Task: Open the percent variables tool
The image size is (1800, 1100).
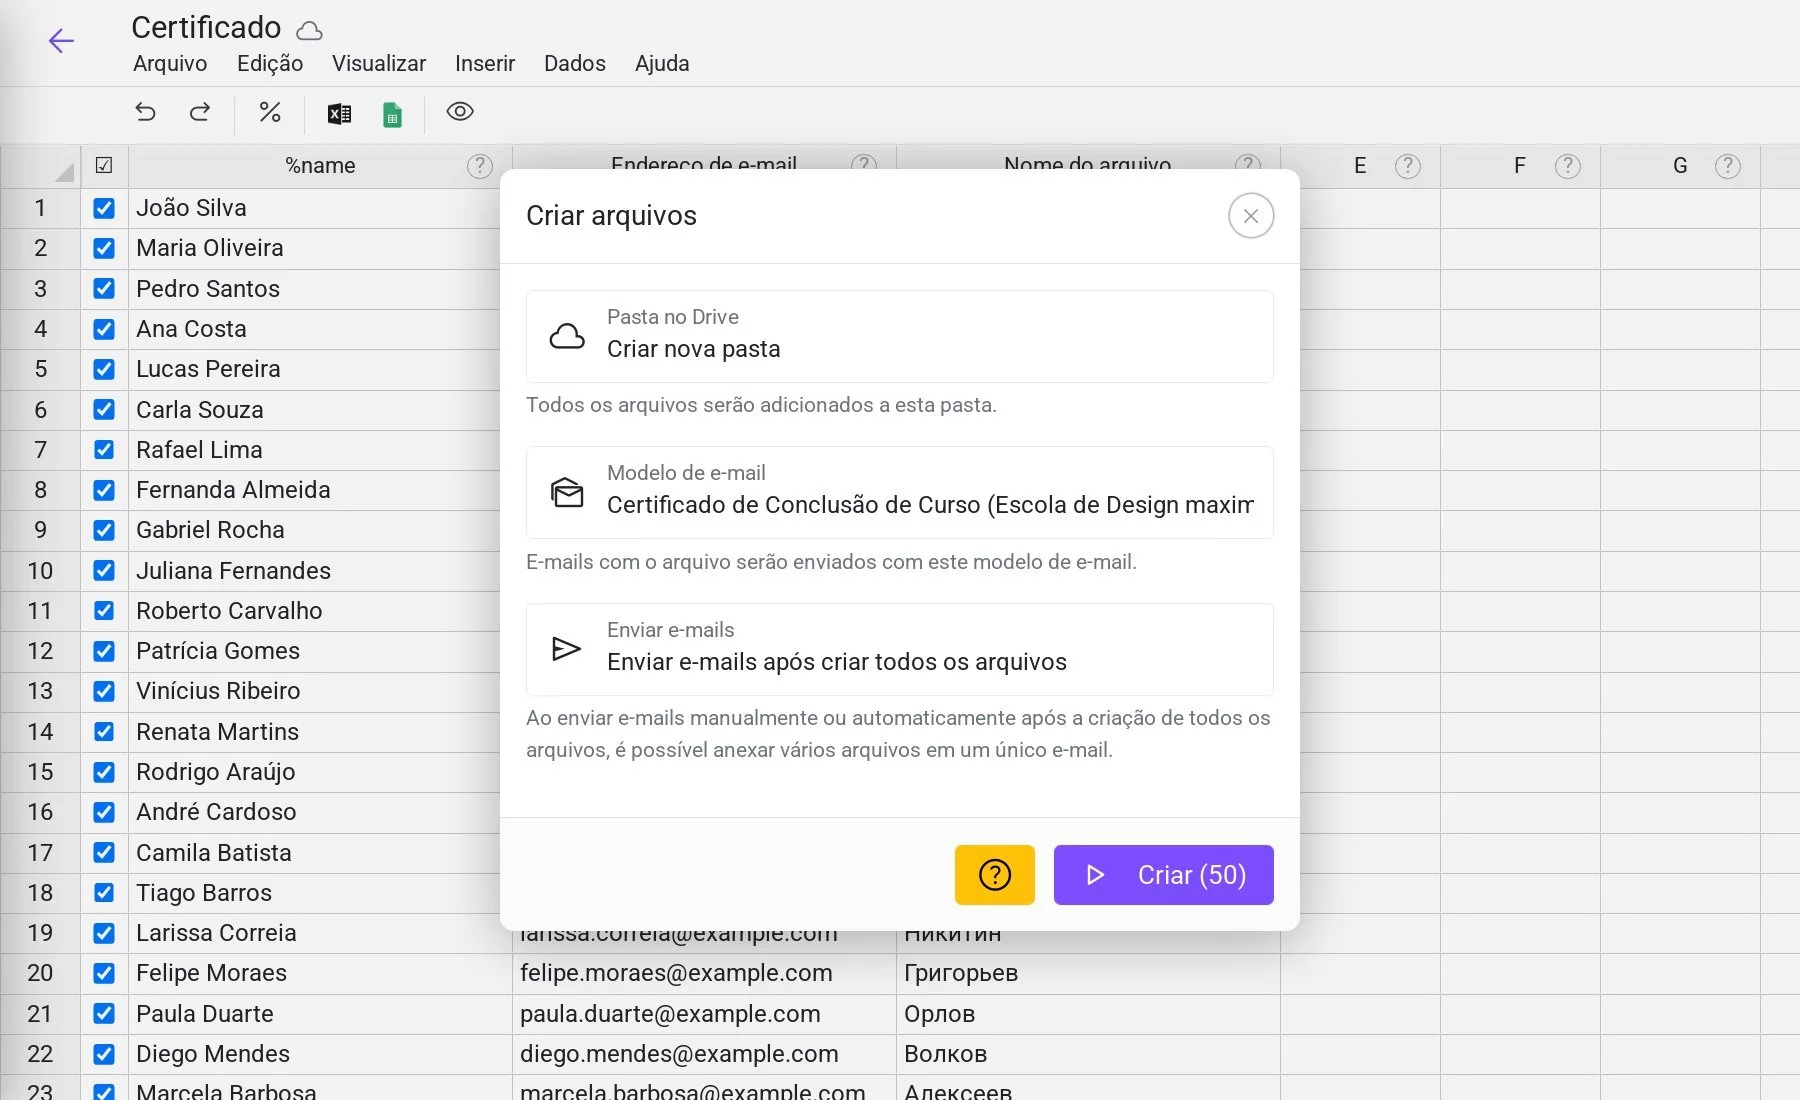Action: (270, 112)
